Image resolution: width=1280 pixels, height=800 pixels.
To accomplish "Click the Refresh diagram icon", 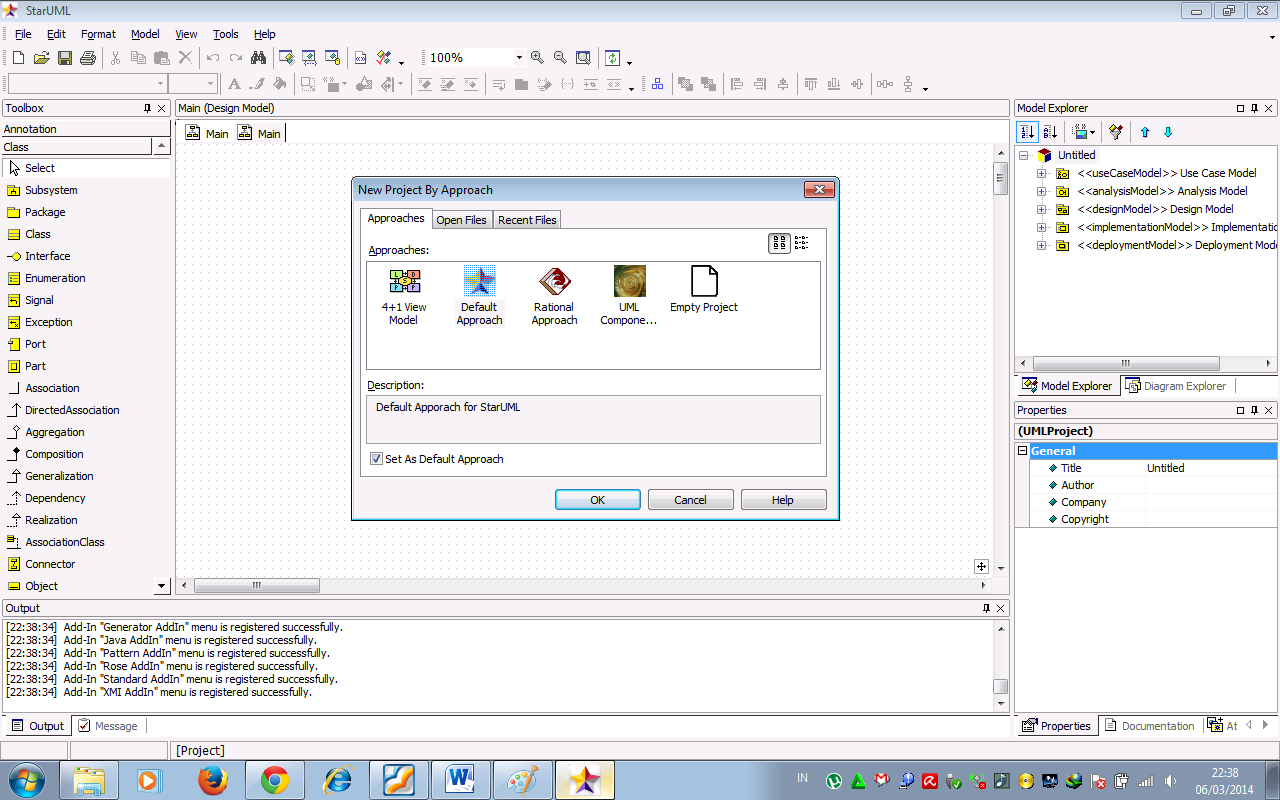I will 613,58.
